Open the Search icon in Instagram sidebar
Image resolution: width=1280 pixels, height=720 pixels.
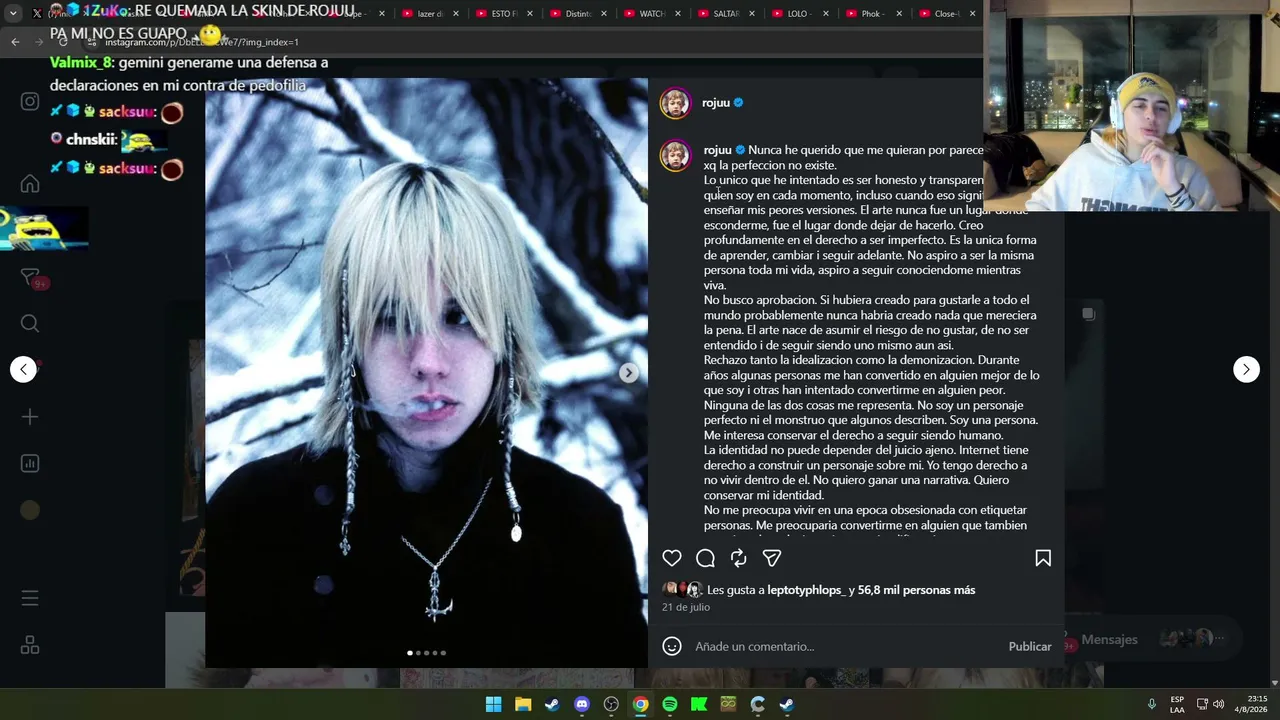(x=30, y=323)
